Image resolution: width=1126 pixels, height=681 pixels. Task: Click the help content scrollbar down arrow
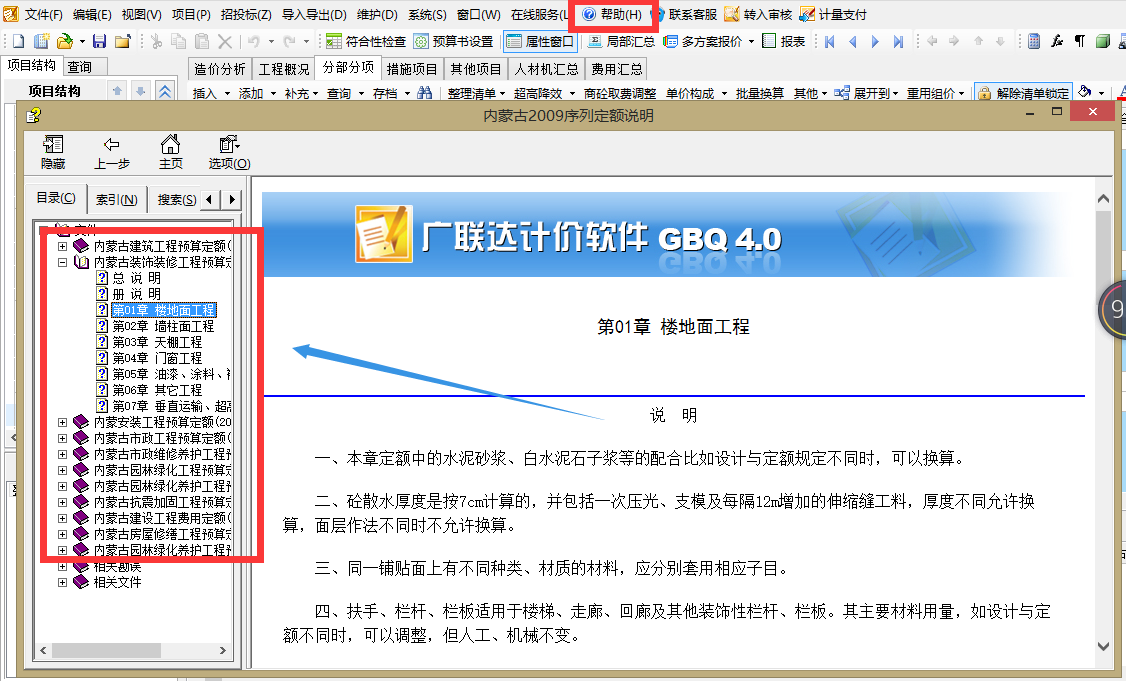point(1104,646)
